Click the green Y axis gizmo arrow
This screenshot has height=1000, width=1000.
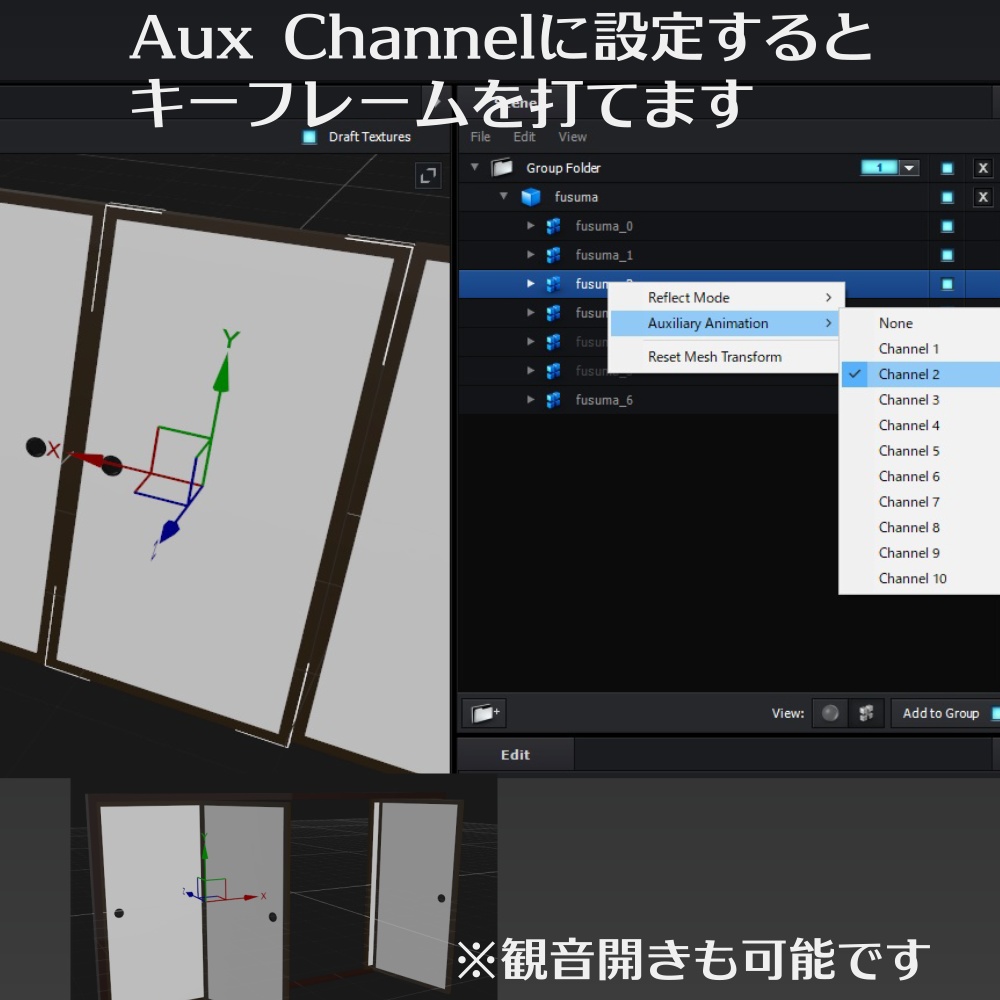pos(221,373)
